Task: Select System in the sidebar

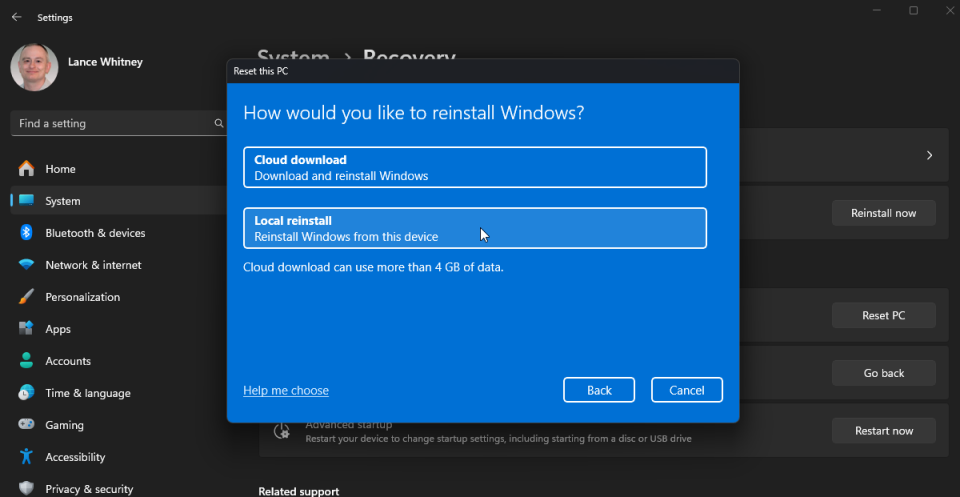Action: [x=62, y=200]
